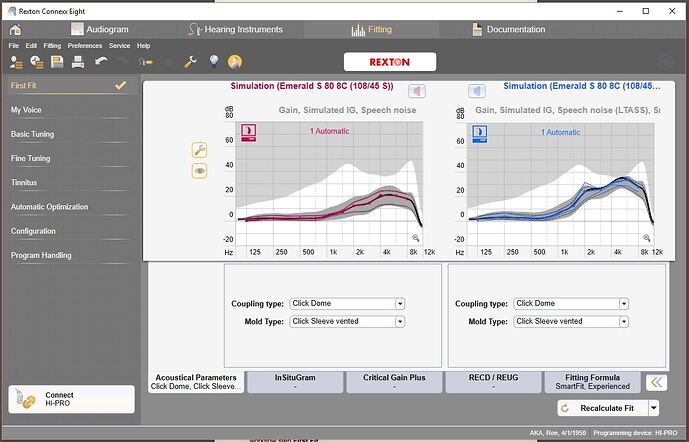Select Program Handling in the sidebar
Screen dimensions: 689x442
pos(70,255)
